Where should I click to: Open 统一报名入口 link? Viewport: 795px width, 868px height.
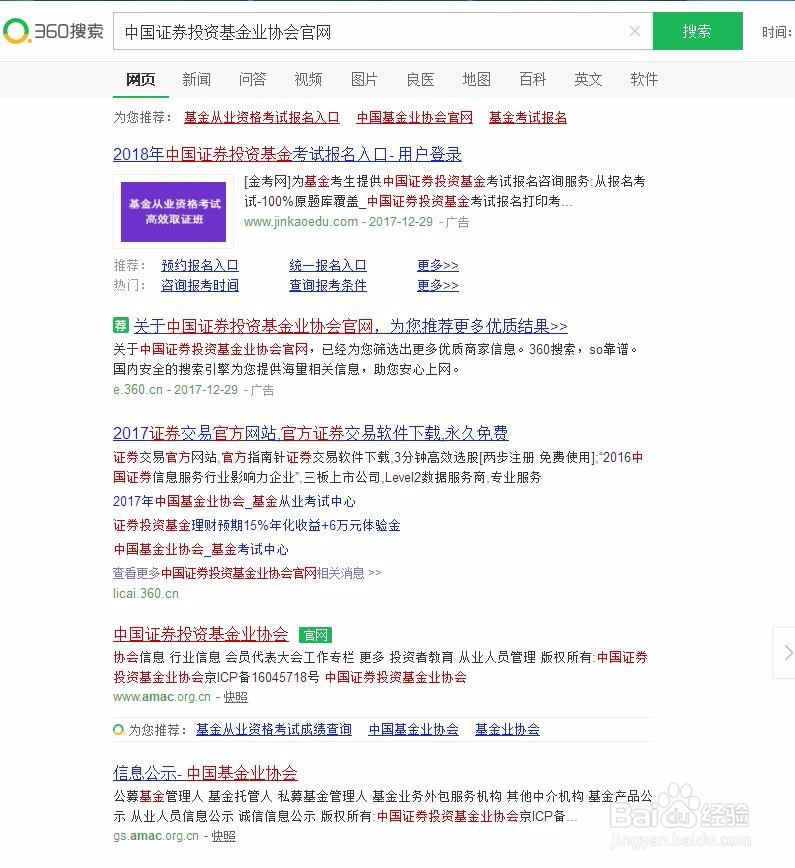pyautogui.click(x=328, y=265)
